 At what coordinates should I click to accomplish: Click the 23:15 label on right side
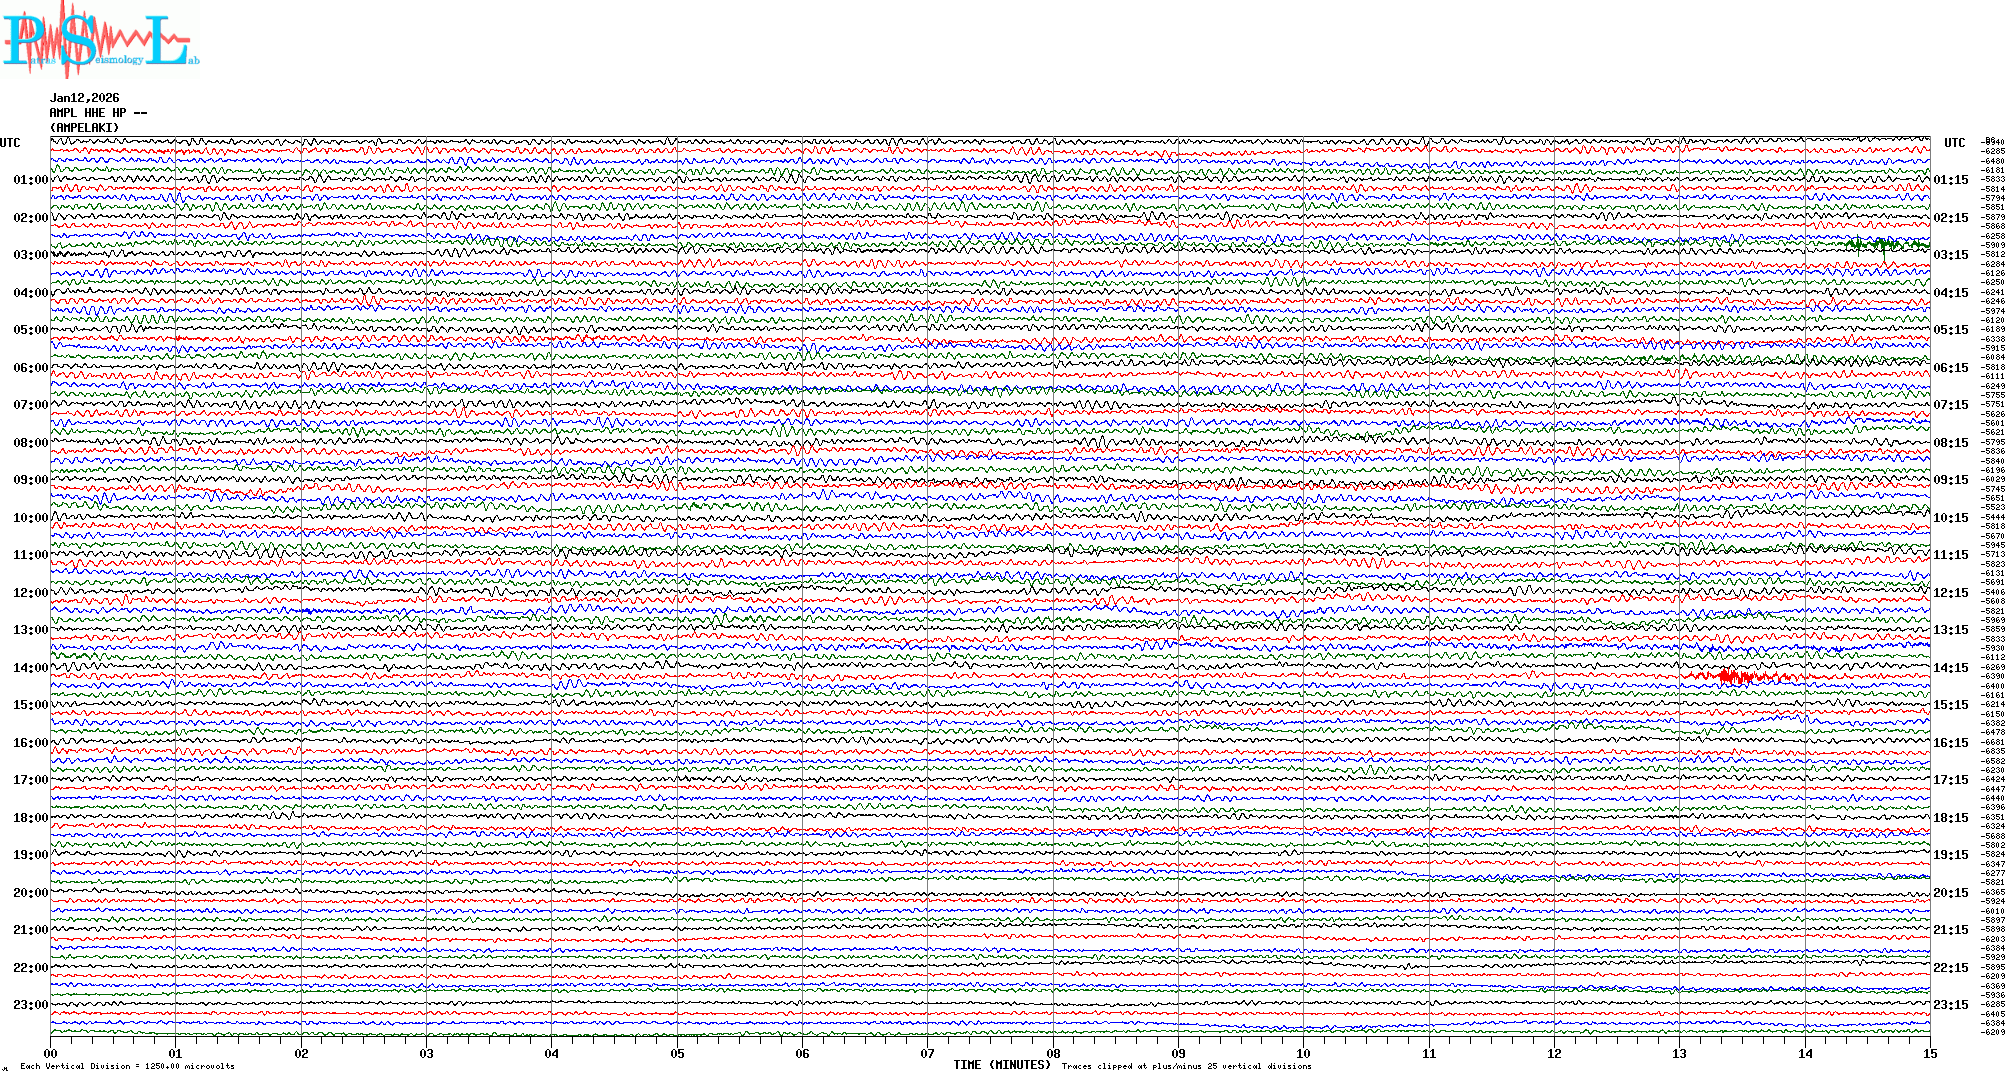(x=1950, y=1005)
